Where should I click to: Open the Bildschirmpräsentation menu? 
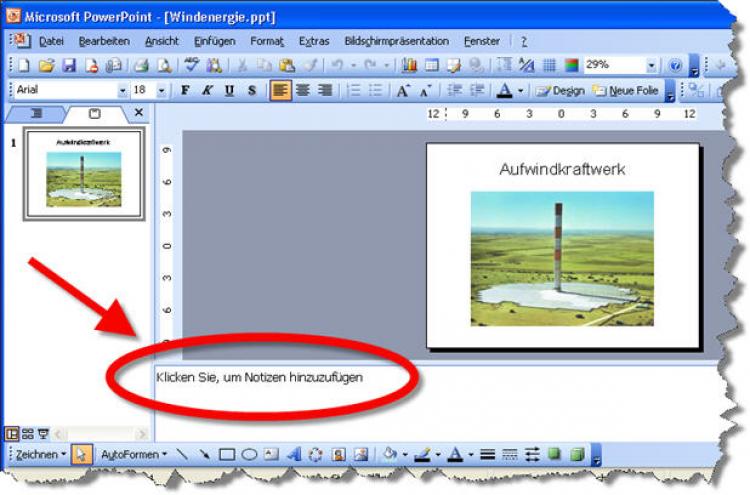(x=396, y=41)
